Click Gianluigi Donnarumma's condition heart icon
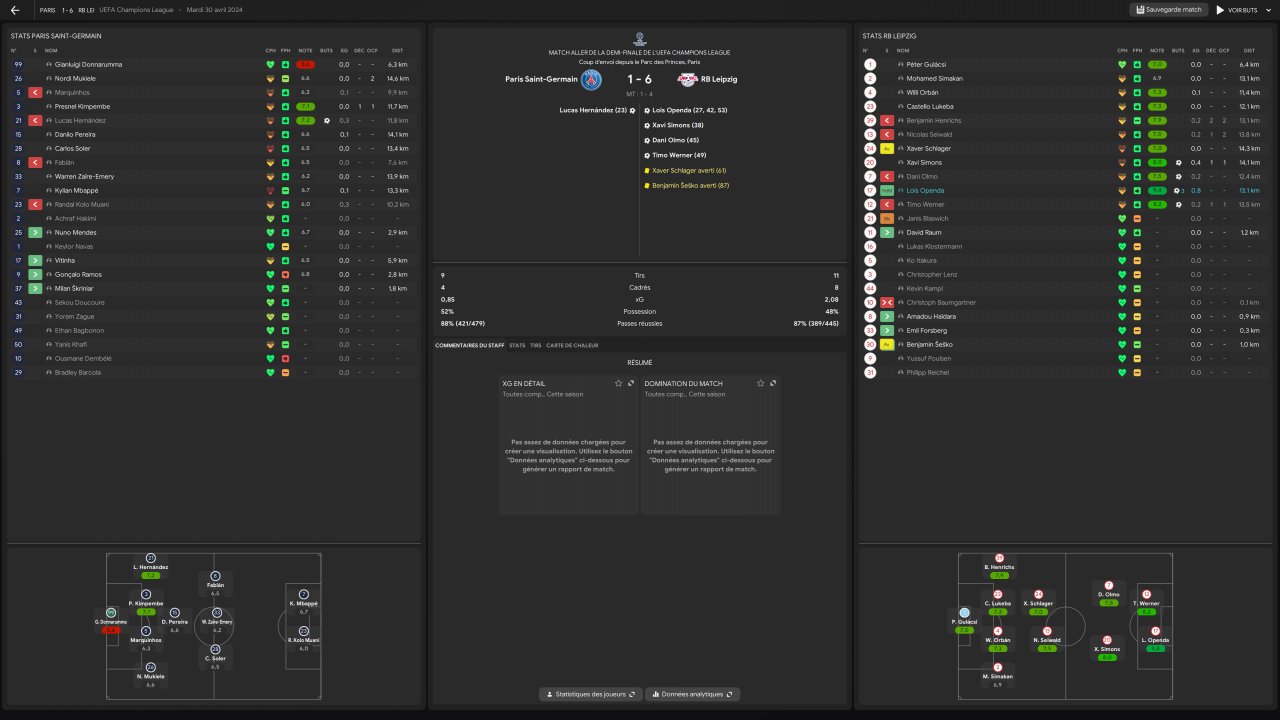Screen dimensions: 1280x720 click(x=270, y=64)
